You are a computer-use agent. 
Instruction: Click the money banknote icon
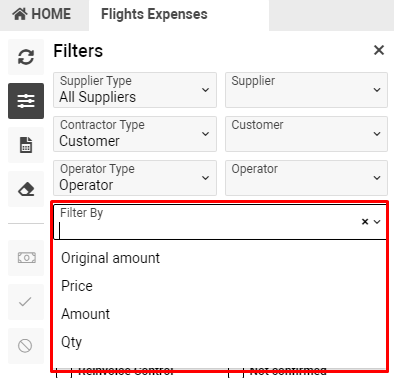pos(26,258)
